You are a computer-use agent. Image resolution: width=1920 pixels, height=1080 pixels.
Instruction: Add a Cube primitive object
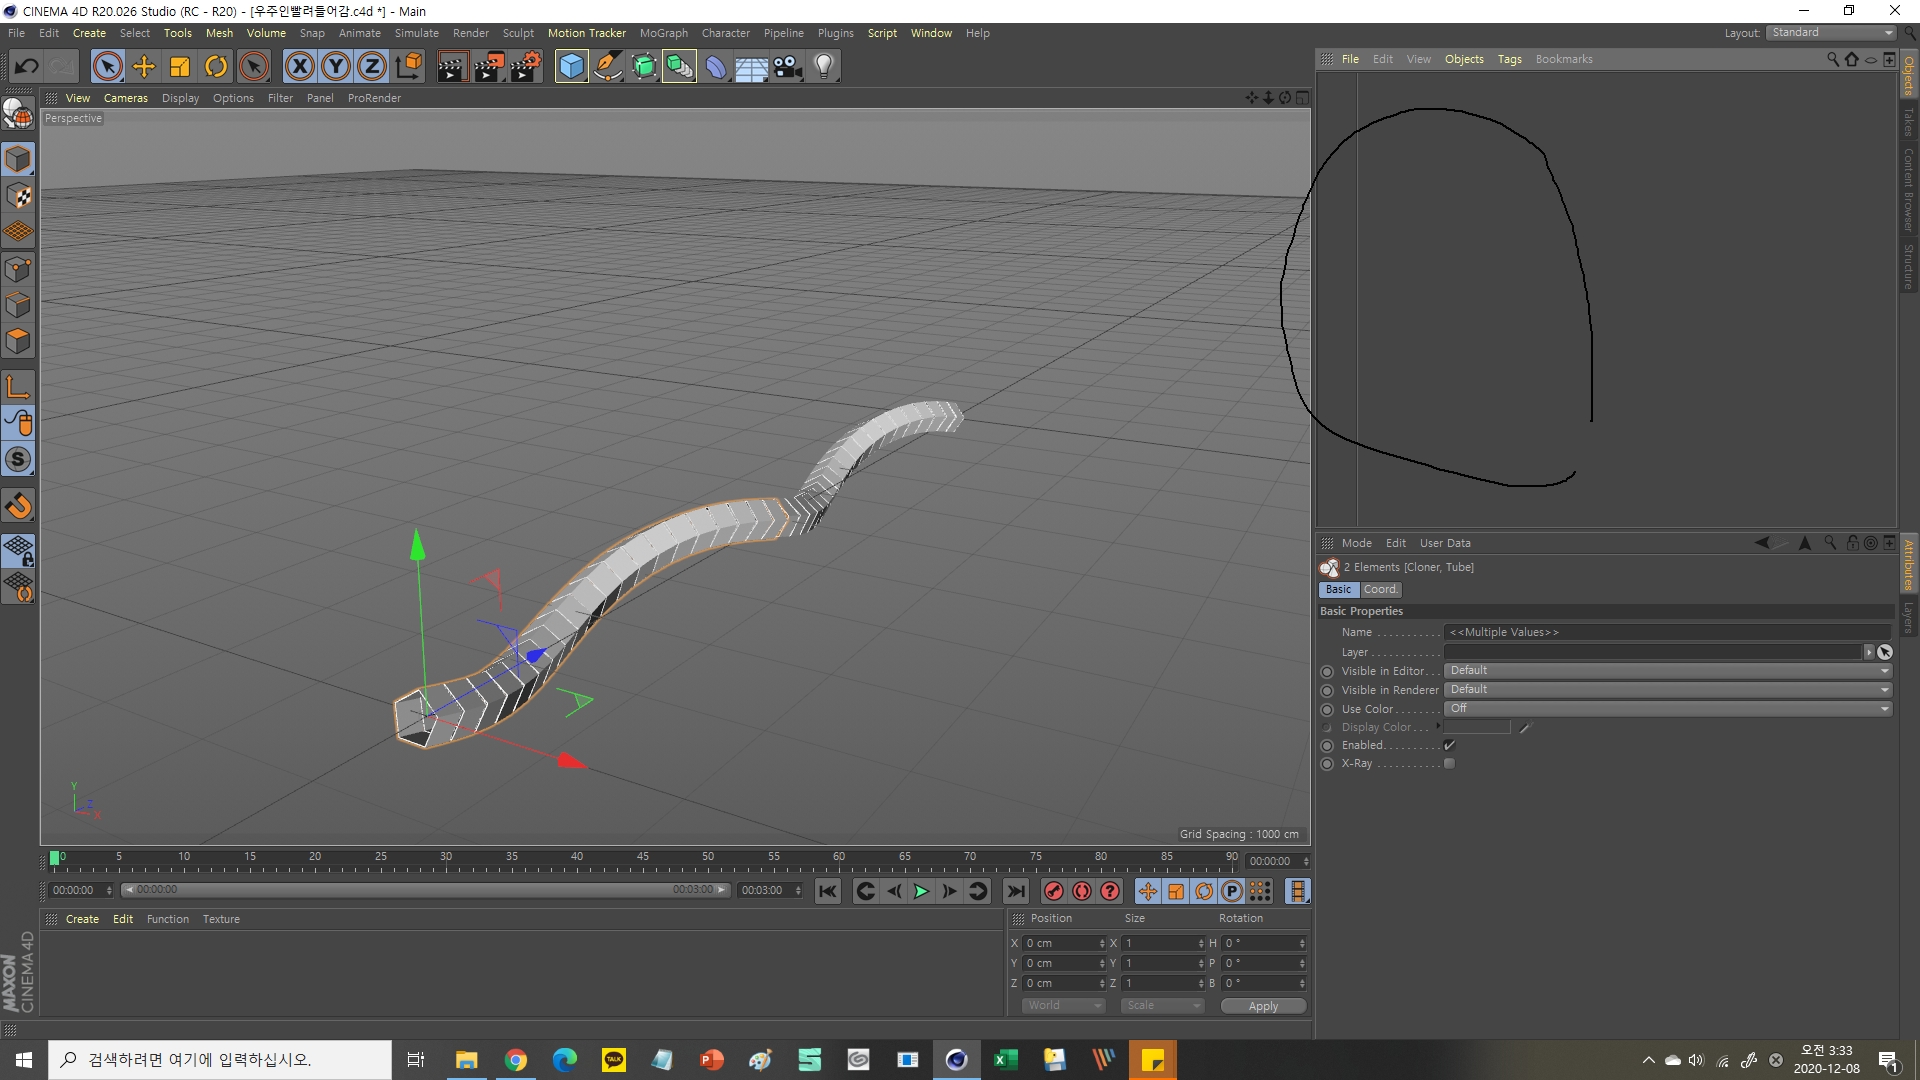(x=571, y=67)
